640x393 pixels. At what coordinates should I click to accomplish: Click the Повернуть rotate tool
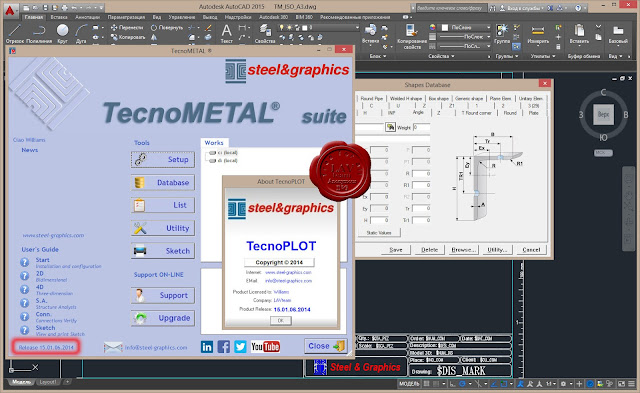pyautogui.click(x=167, y=27)
